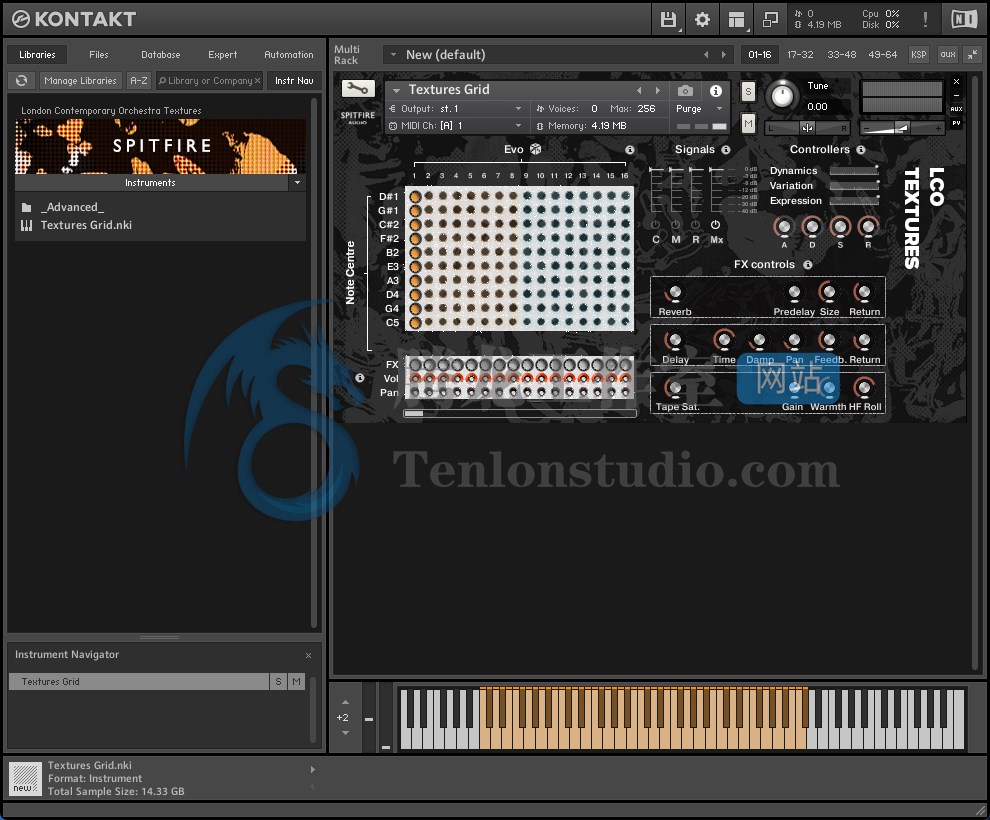This screenshot has width=990, height=820.
Task: Show Evo info icon
Action: tap(629, 150)
